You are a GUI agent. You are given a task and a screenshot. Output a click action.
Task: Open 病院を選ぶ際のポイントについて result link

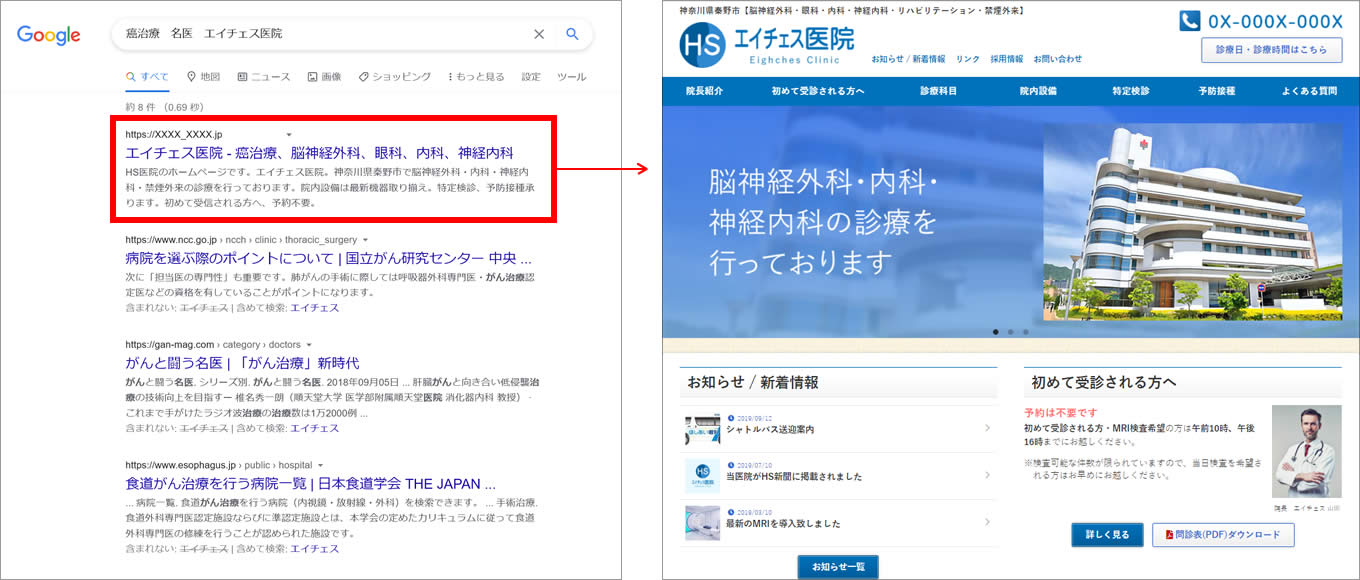328,258
